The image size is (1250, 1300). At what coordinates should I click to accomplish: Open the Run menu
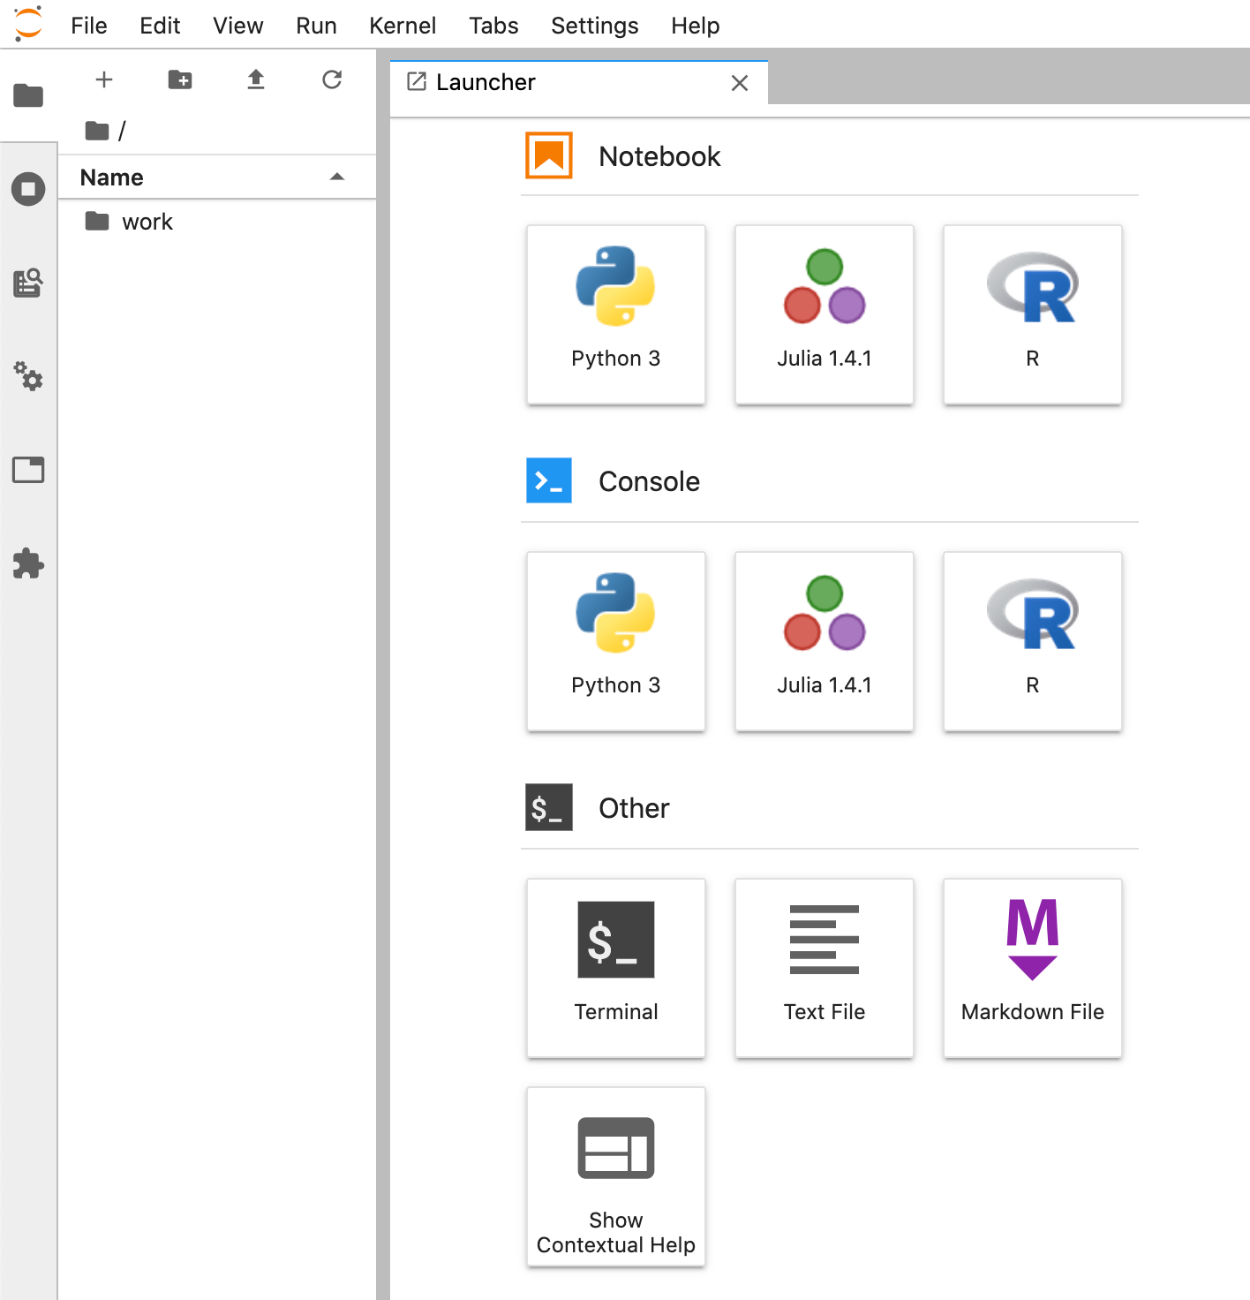click(316, 26)
